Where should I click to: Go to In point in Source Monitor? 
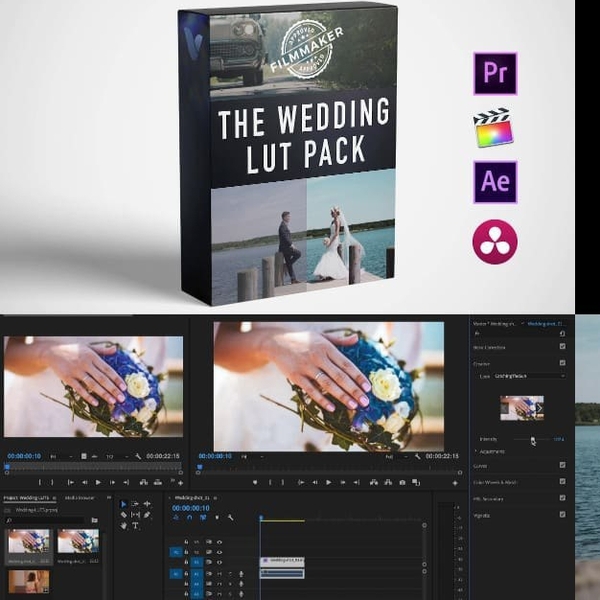70,483
